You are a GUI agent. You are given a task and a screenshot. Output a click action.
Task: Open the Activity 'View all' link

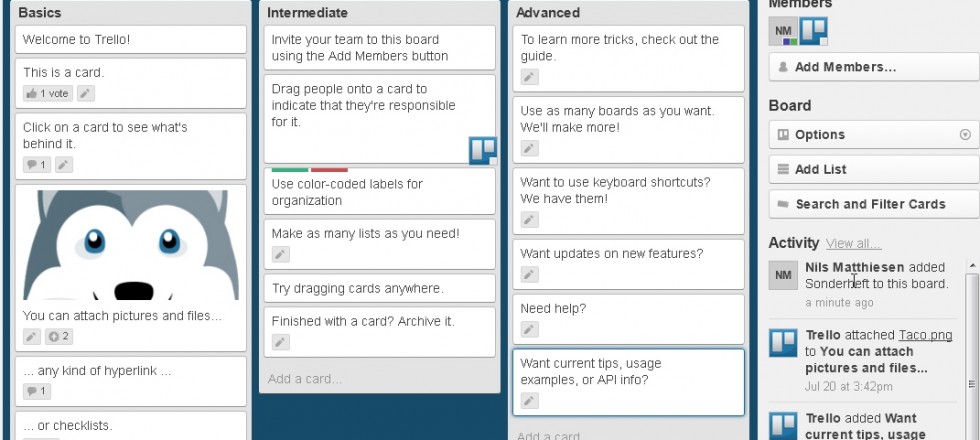(853, 243)
